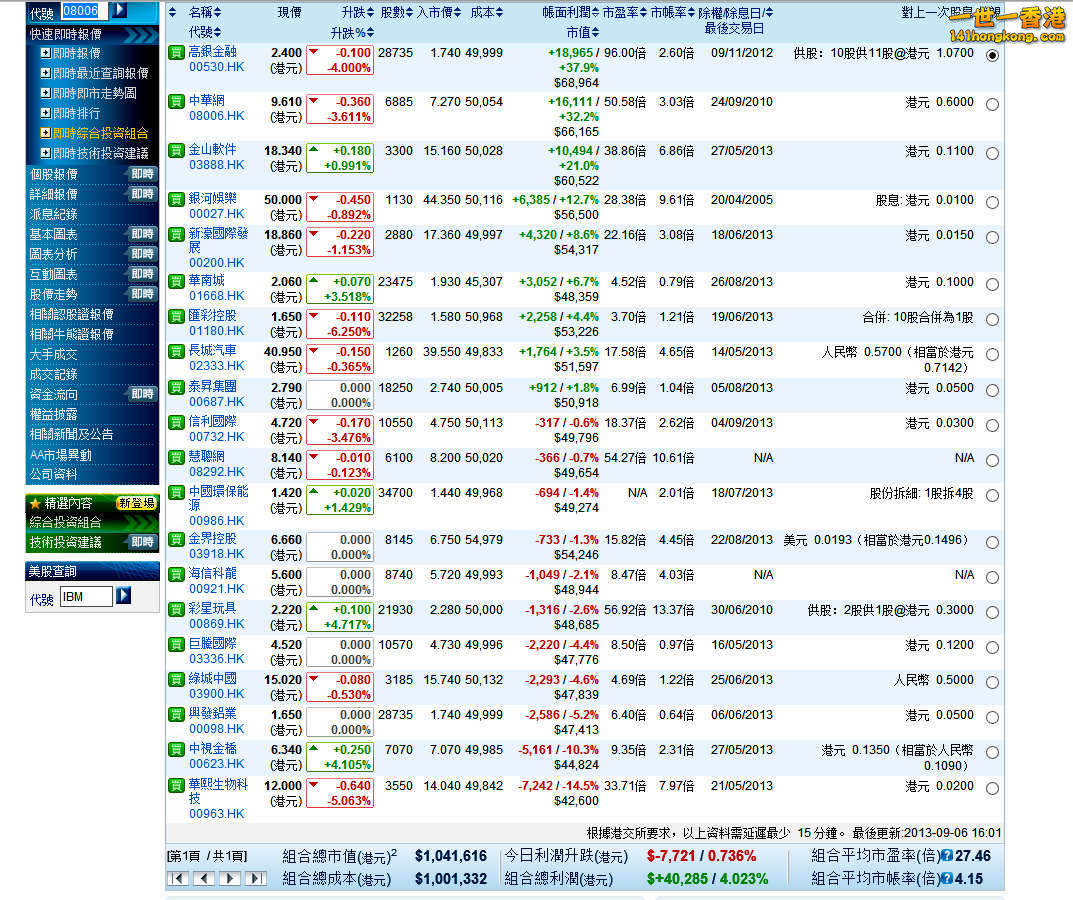The image size is (1073, 900).
Task: Select the radio button for 華熙生物科技 row
Action: pyautogui.click(x=992, y=788)
